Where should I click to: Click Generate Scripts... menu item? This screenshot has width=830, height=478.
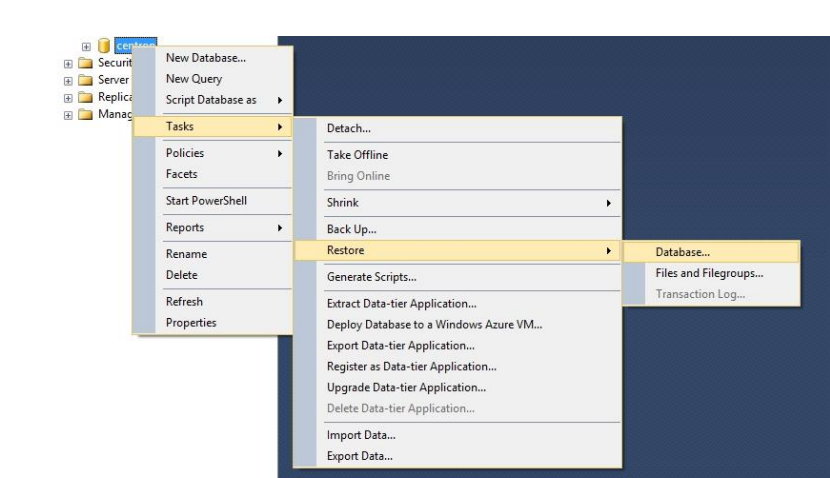(371, 277)
